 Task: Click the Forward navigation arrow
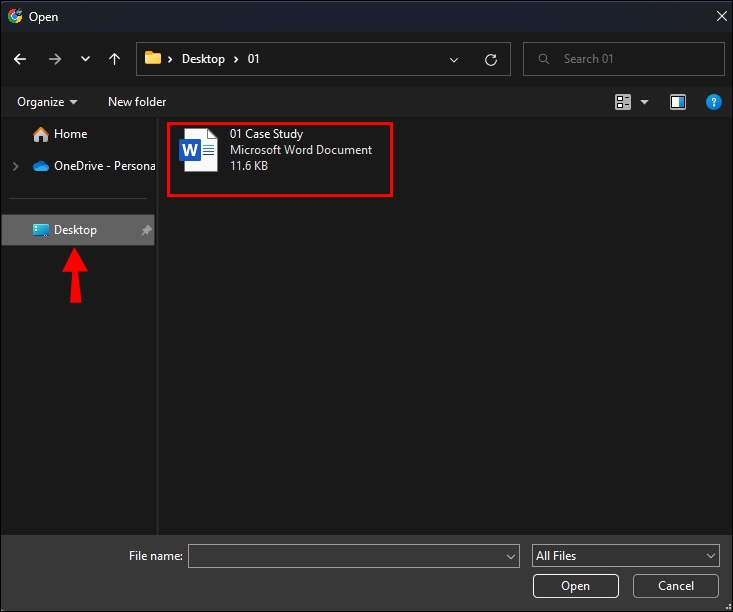[x=54, y=59]
